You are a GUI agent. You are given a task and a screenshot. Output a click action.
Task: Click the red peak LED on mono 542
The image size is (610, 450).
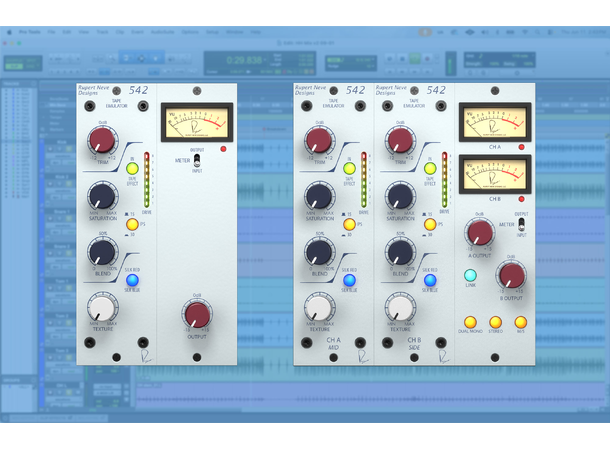coord(223,149)
